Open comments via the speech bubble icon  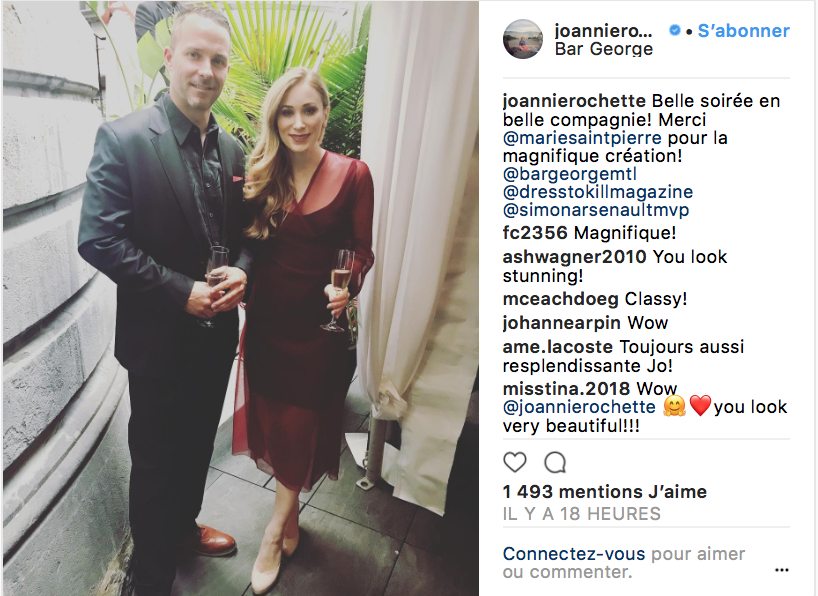click(x=555, y=462)
